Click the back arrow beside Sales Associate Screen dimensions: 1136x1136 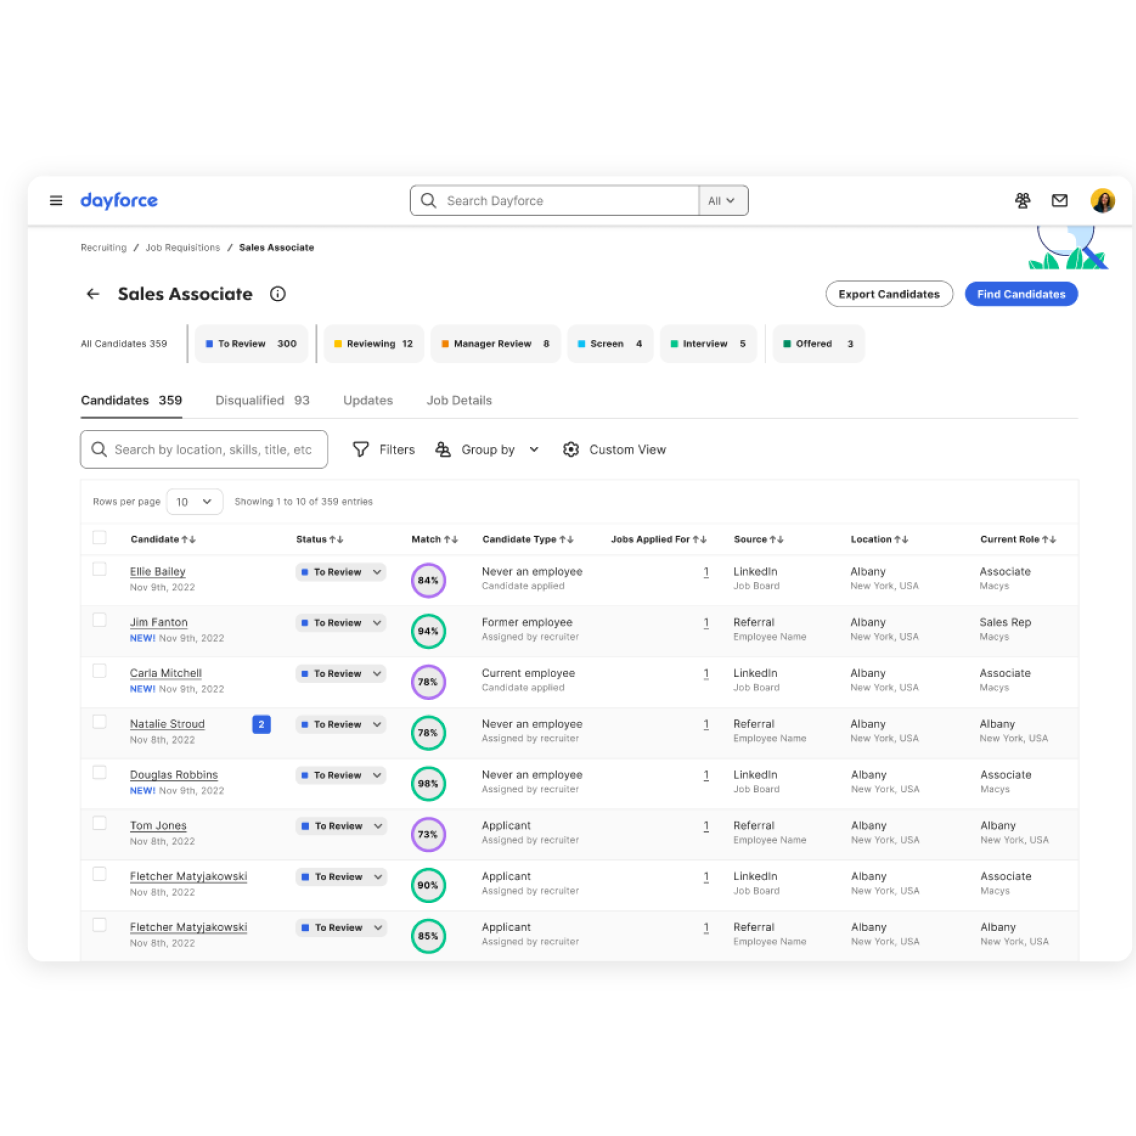93,294
